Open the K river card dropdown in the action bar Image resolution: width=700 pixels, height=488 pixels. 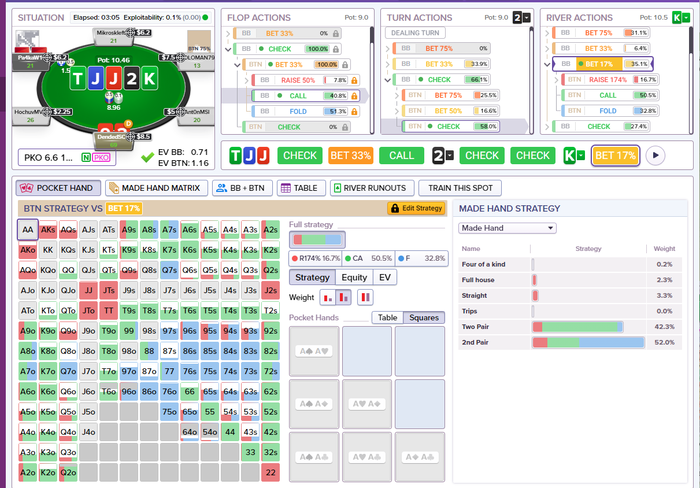pyautogui.click(x=581, y=155)
